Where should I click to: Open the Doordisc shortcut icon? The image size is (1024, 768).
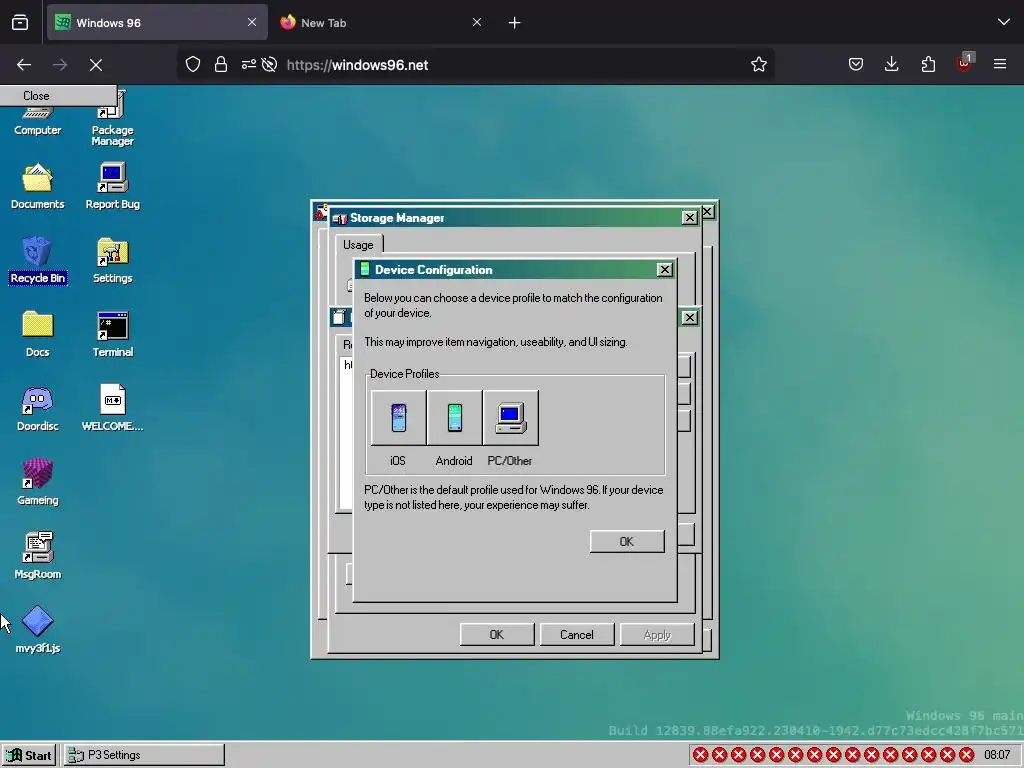(37, 408)
